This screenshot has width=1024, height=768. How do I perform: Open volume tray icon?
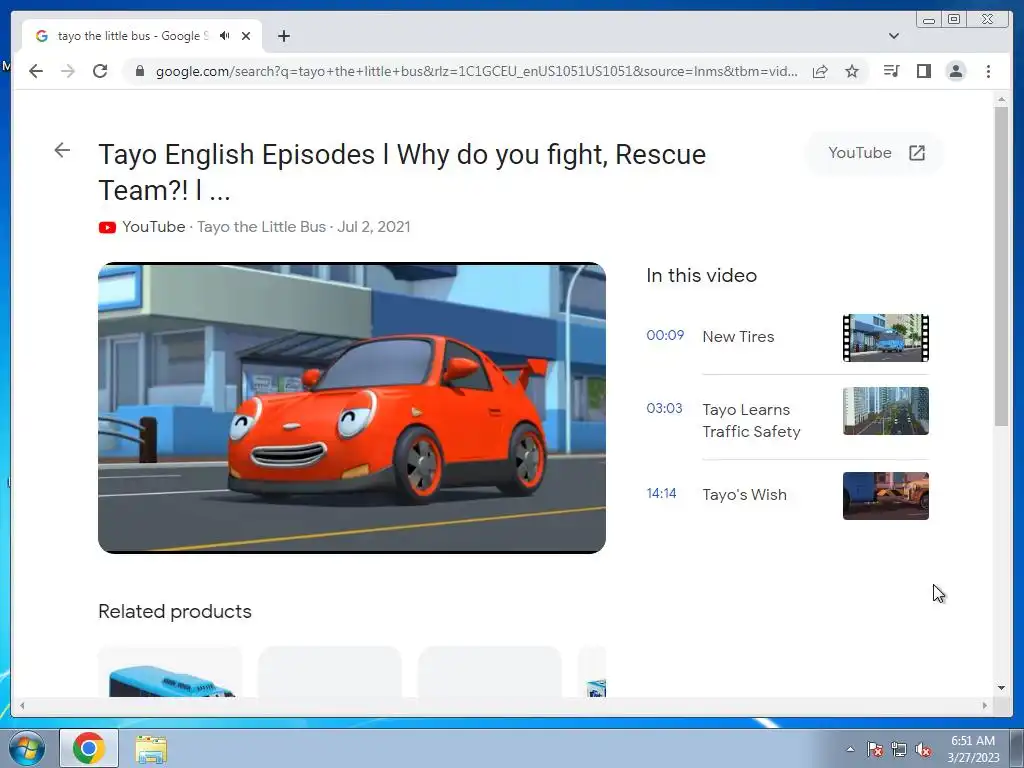pos(923,749)
